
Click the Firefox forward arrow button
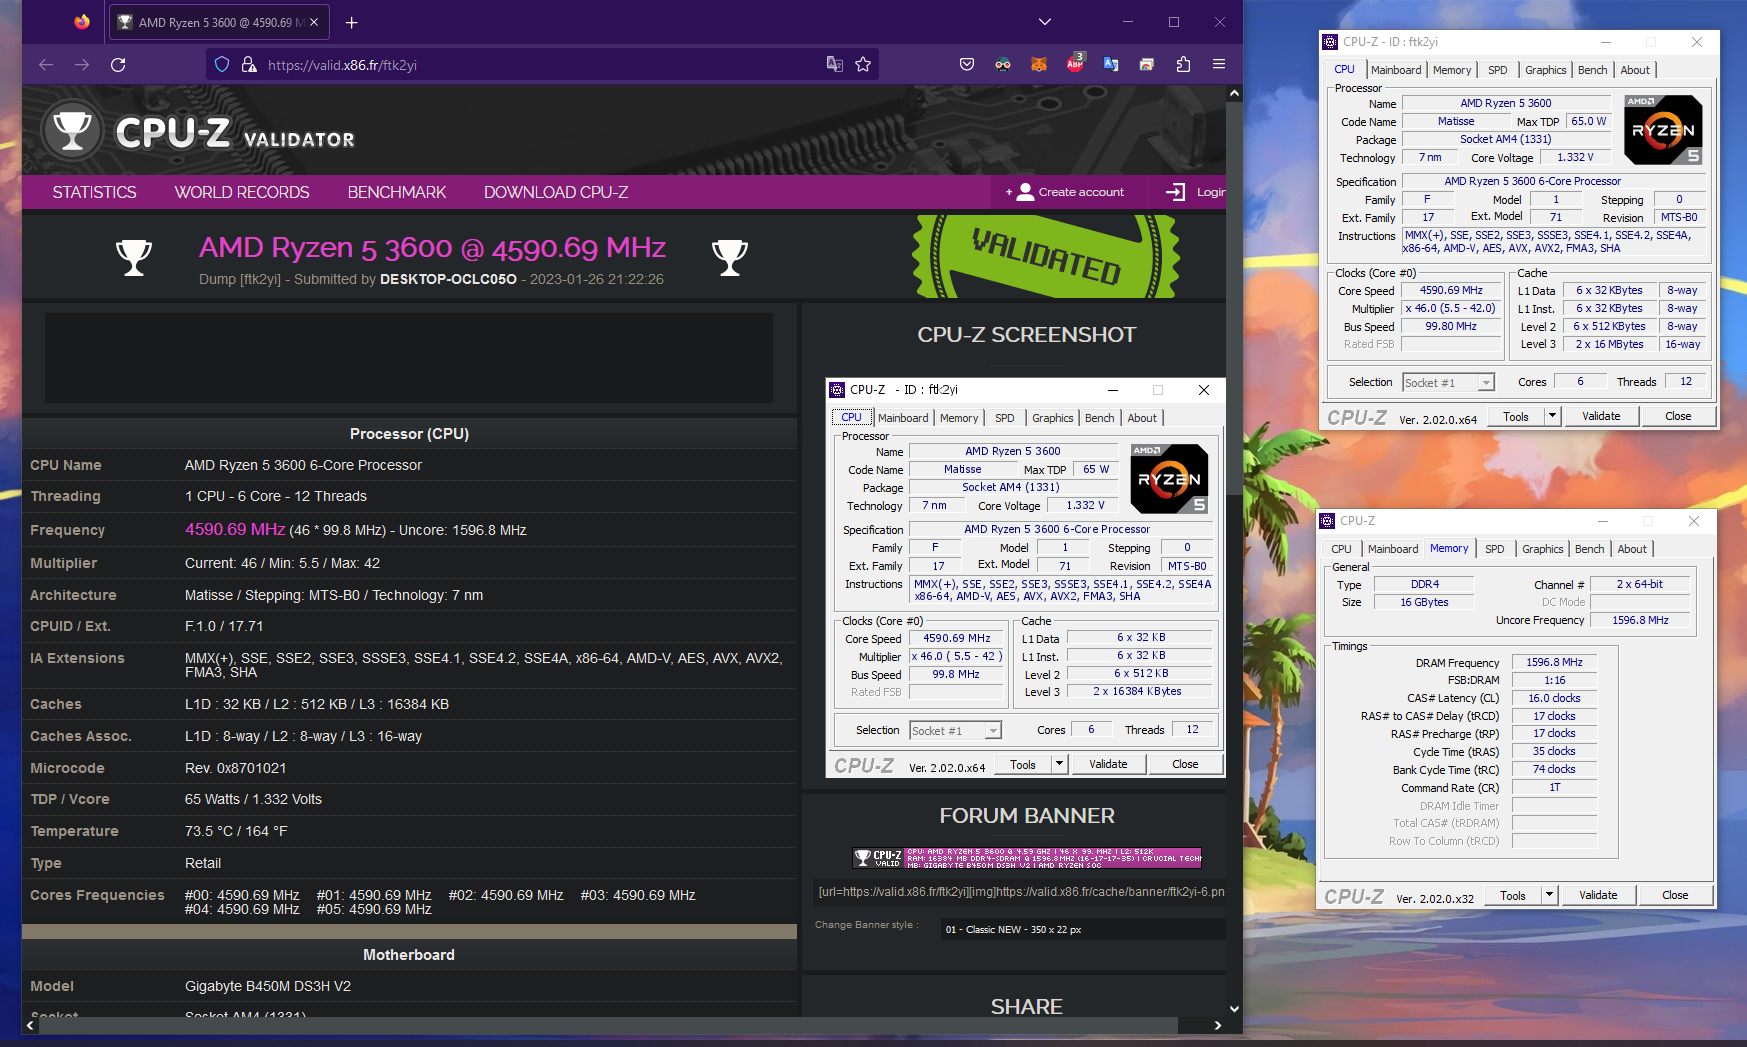tap(82, 65)
